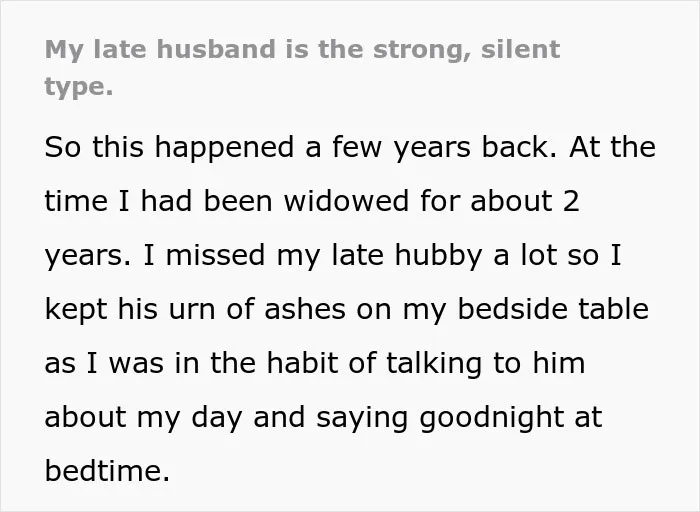Click the final word "bedtime."

[107, 471]
